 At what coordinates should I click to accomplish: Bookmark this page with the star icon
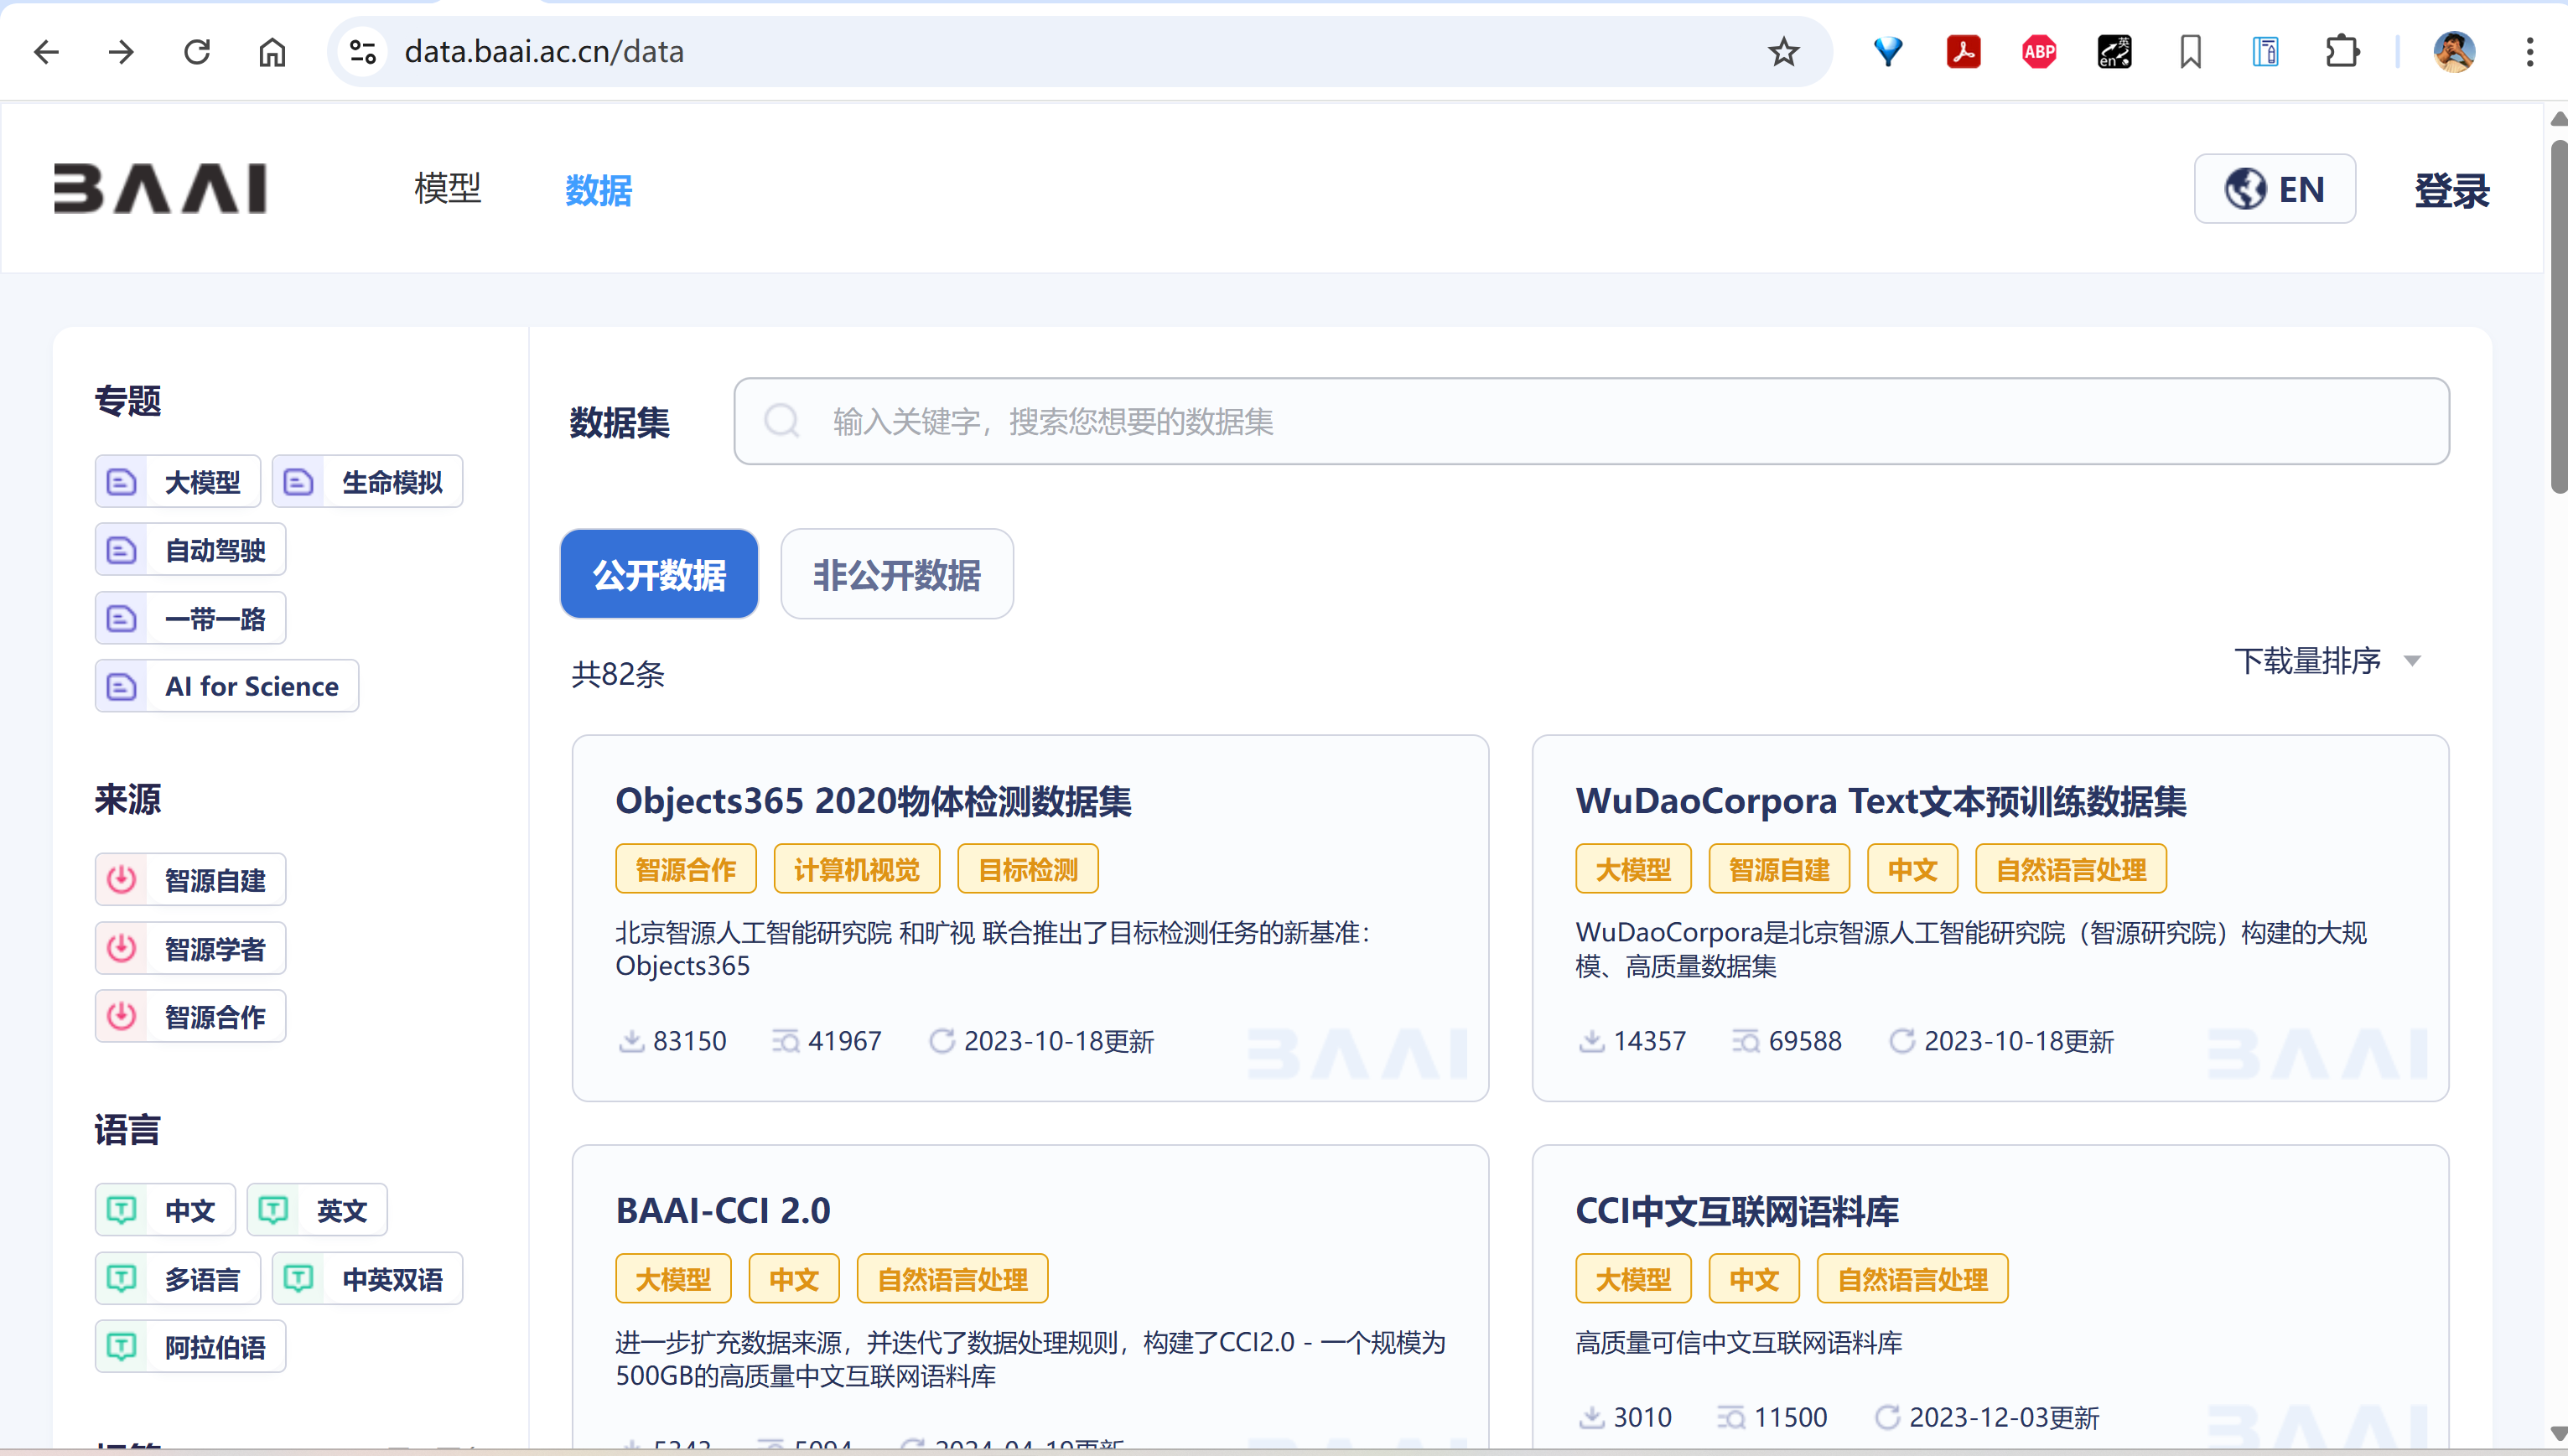(x=1783, y=52)
